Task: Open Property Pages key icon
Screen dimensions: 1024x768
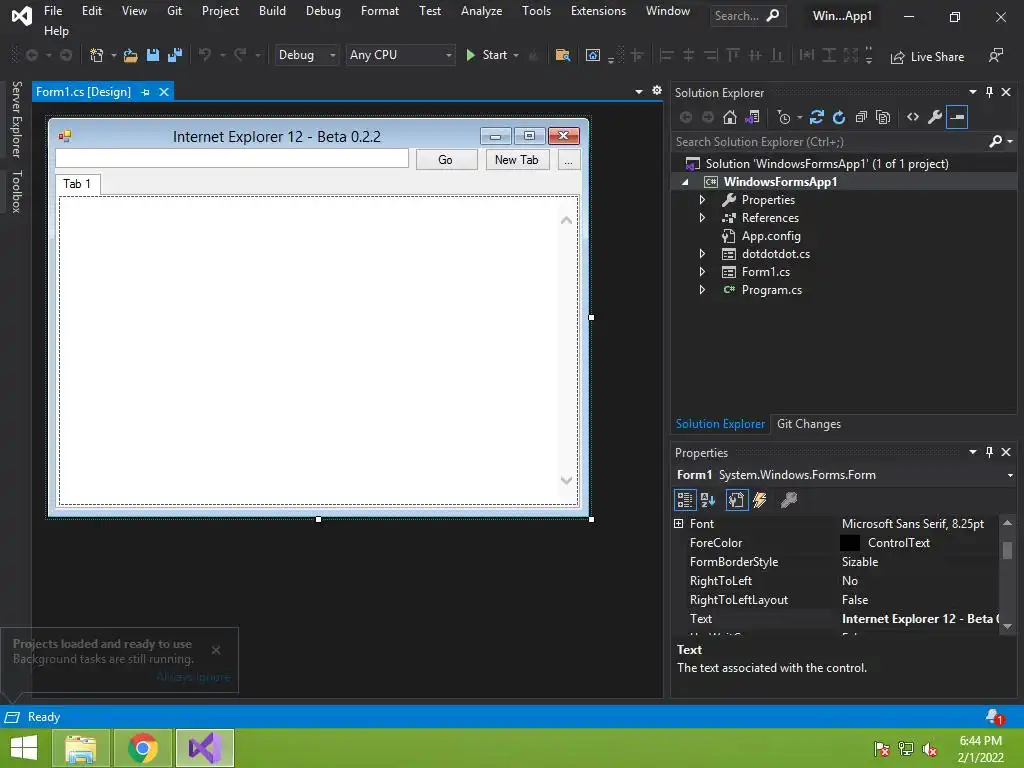Action: [789, 500]
